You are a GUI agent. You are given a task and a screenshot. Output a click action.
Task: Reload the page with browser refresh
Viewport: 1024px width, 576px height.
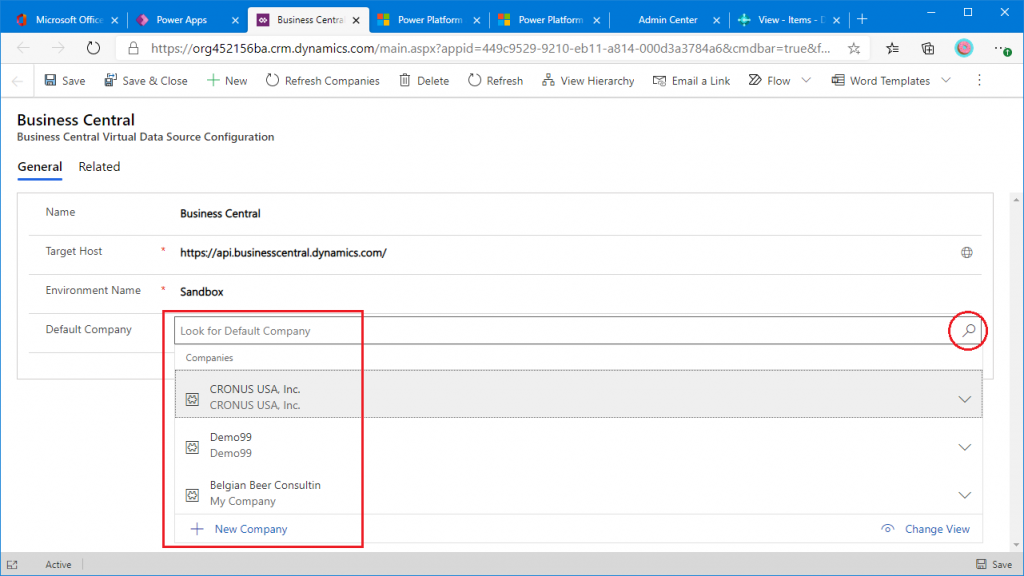[93, 48]
